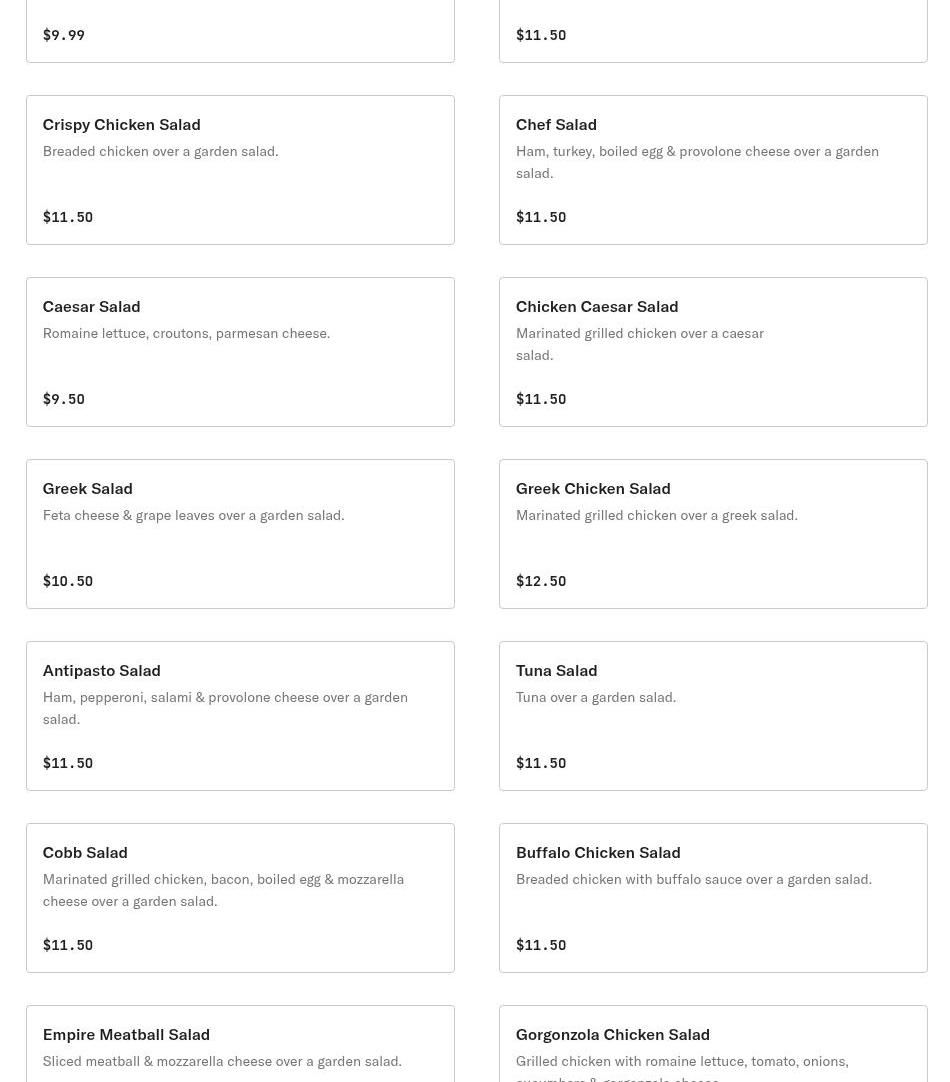Open the Chicken Caesar Salad card

coord(713,352)
